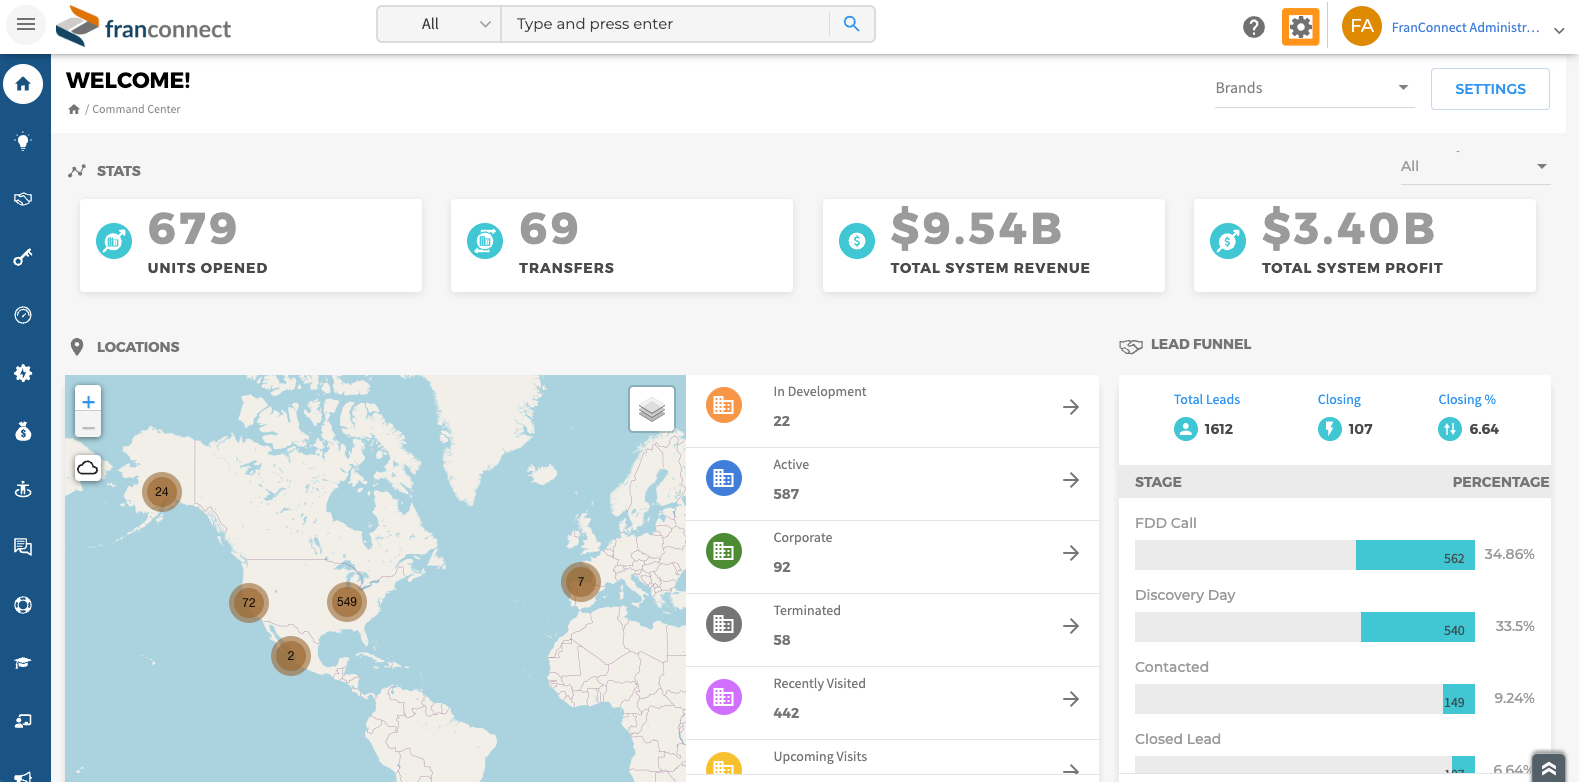Click the search magnifier icon
Viewport: 1579px width, 782px height.
(851, 24)
